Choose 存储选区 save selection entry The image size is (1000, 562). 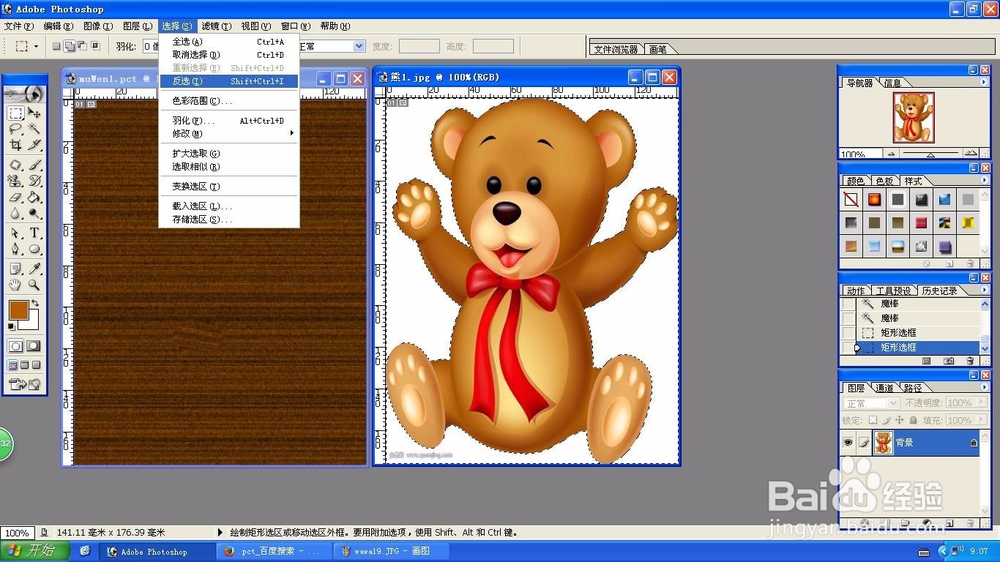pos(229,219)
